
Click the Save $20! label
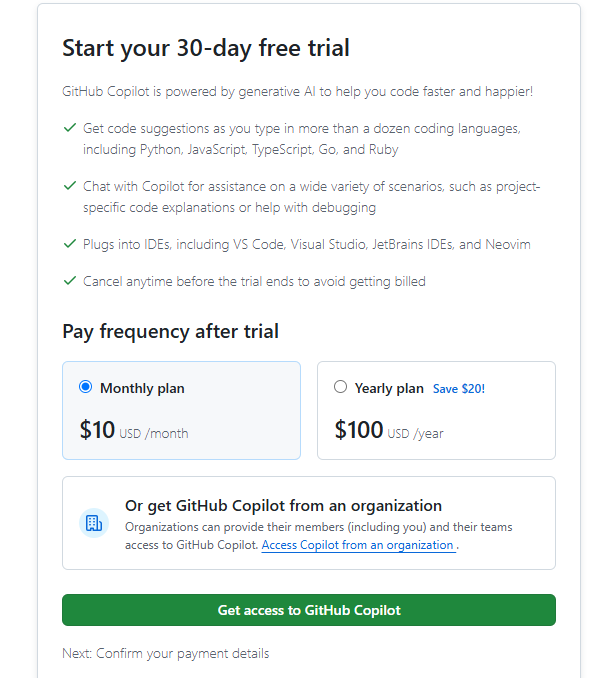click(x=458, y=388)
